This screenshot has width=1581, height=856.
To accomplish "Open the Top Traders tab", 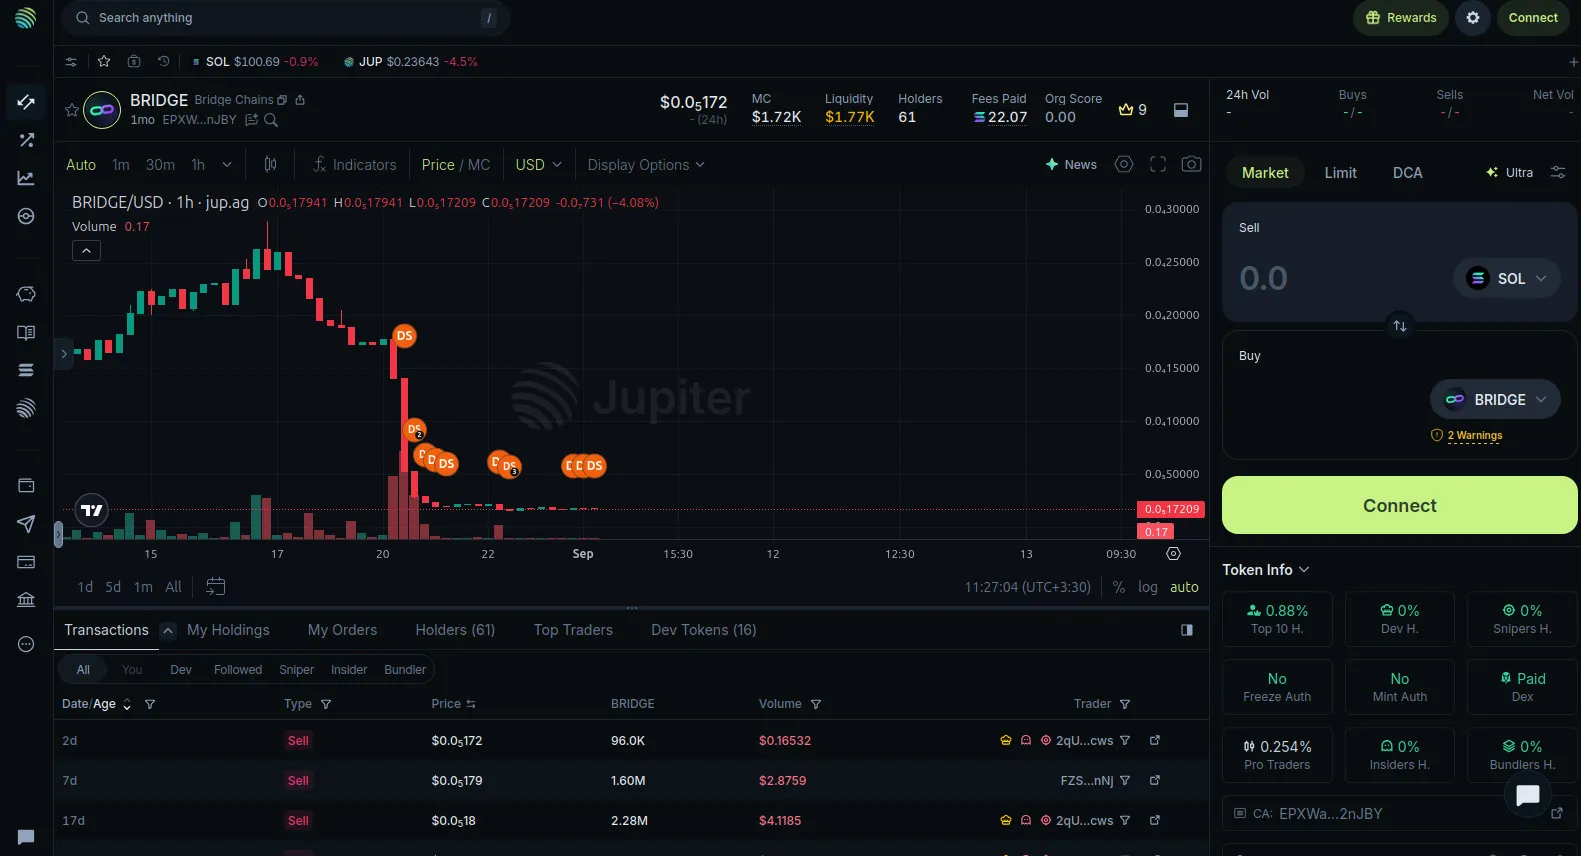I will click(573, 630).
